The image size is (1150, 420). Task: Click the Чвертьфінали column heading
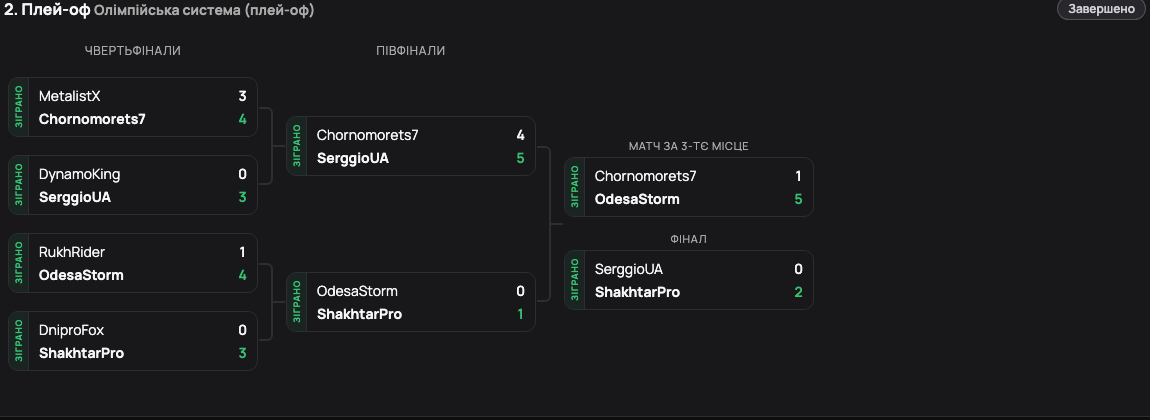click(x=133, y=51)
